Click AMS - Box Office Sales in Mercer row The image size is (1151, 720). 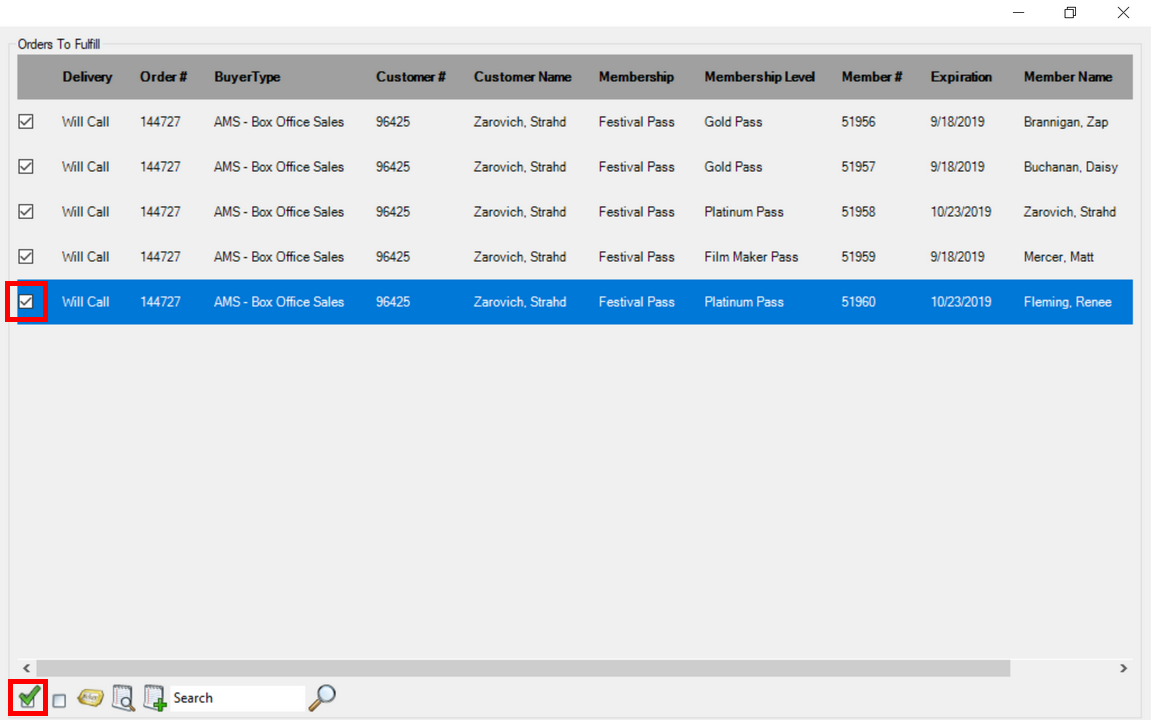[x=279, y=257]
